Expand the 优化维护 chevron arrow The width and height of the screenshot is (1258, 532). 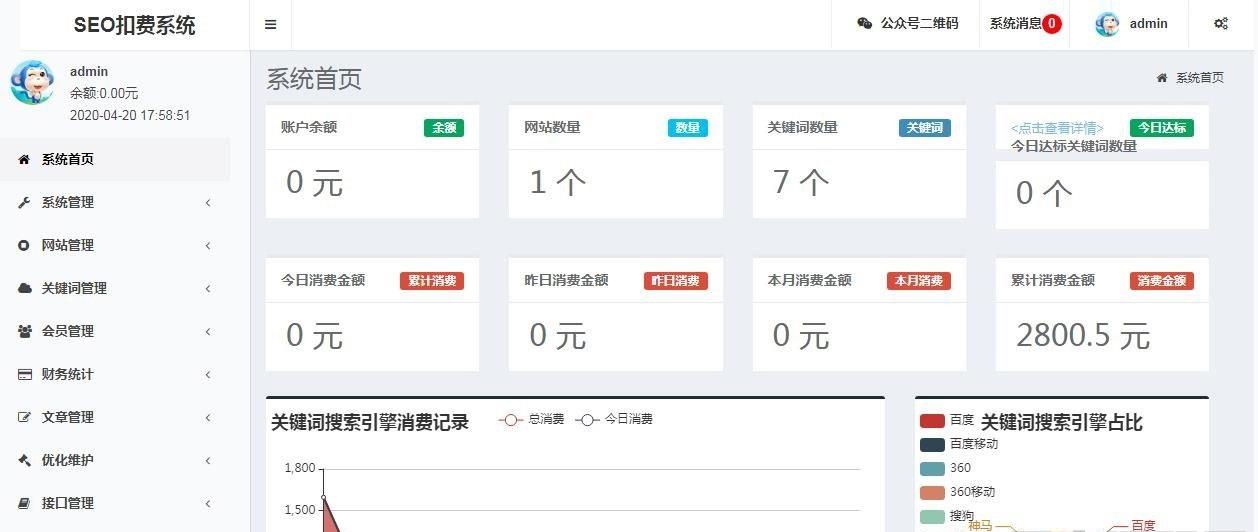pos(208,461)
